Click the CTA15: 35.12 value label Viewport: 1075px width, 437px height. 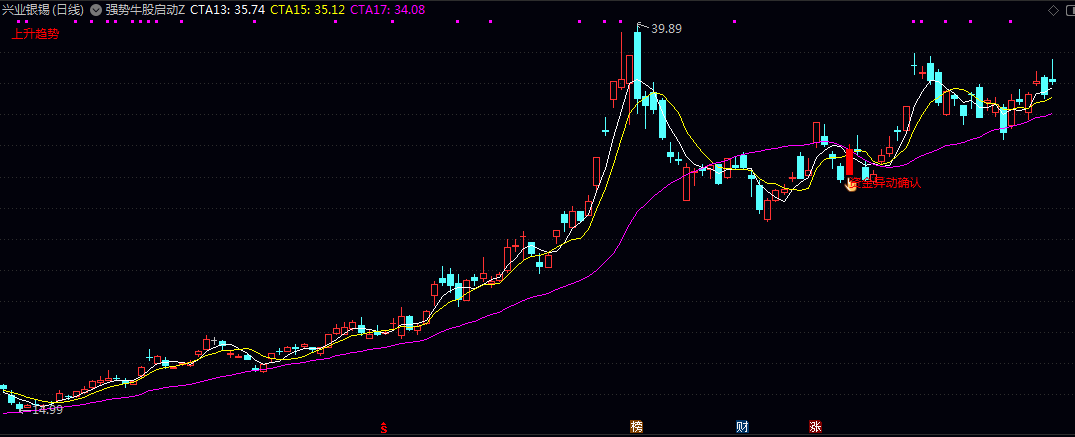click(x=308, y=10)
